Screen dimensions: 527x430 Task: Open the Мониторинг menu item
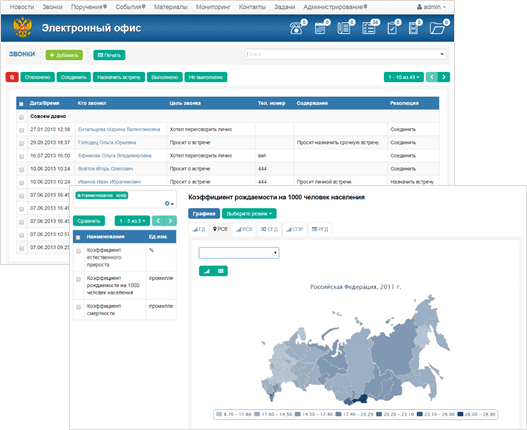tap(213, 7)
